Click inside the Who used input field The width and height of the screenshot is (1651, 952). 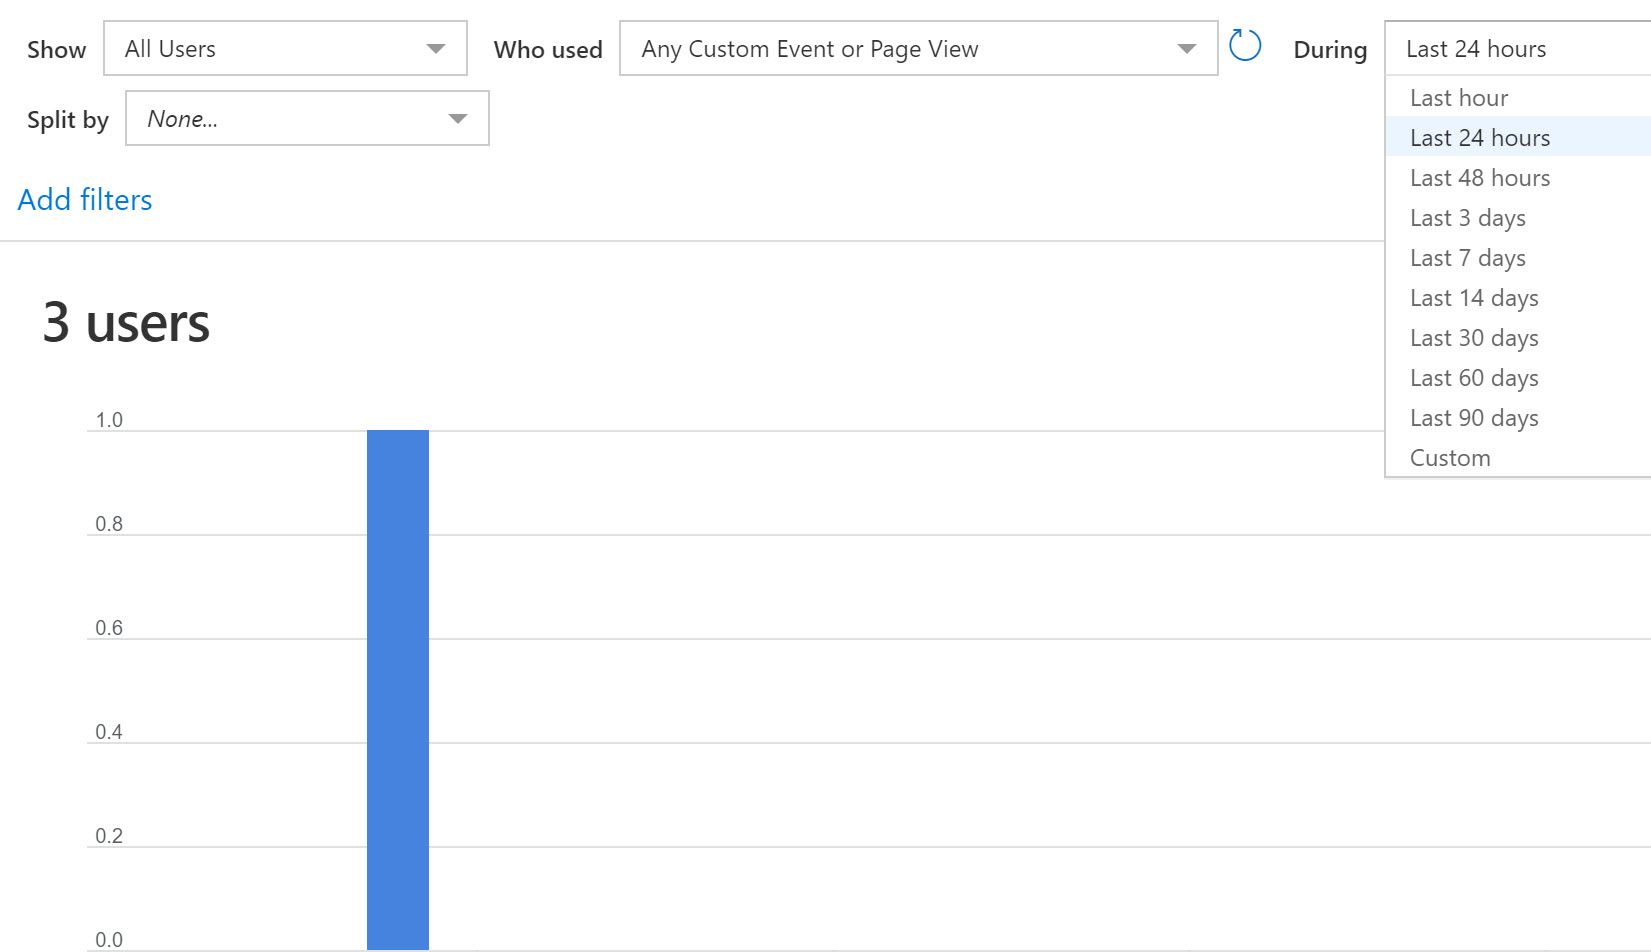(x=900, y=47)
